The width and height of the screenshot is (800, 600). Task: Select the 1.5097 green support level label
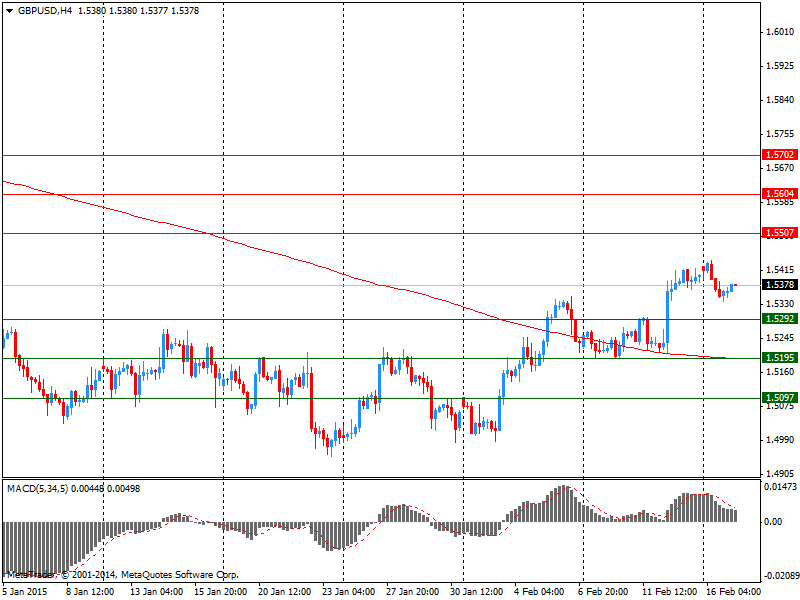tap(780, 397)
